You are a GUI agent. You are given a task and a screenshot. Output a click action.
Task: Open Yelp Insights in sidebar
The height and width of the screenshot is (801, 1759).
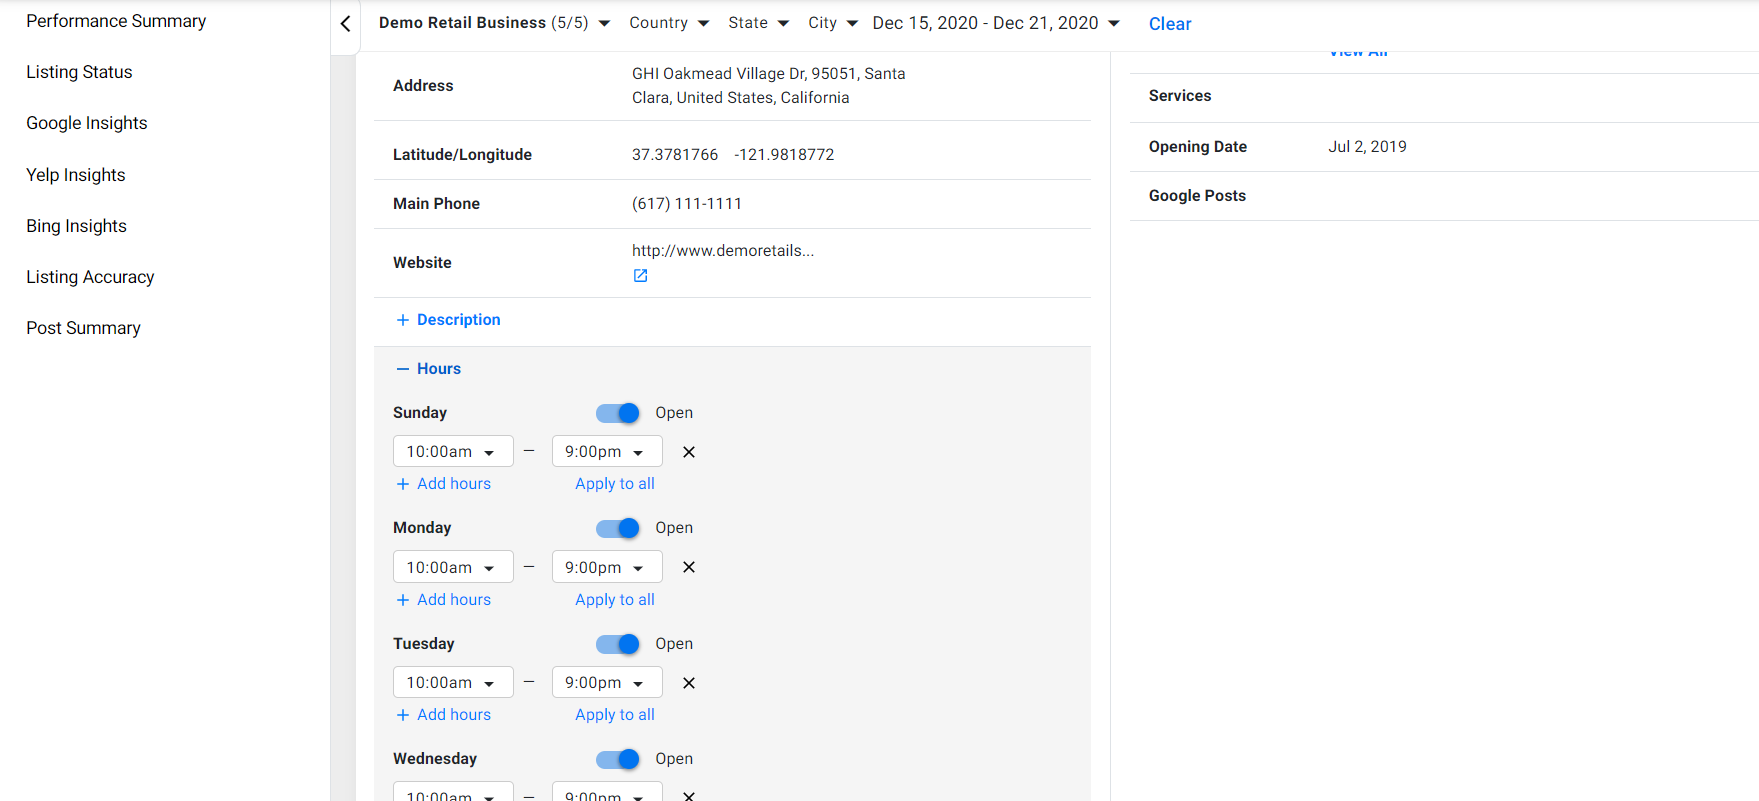[76, 175]
